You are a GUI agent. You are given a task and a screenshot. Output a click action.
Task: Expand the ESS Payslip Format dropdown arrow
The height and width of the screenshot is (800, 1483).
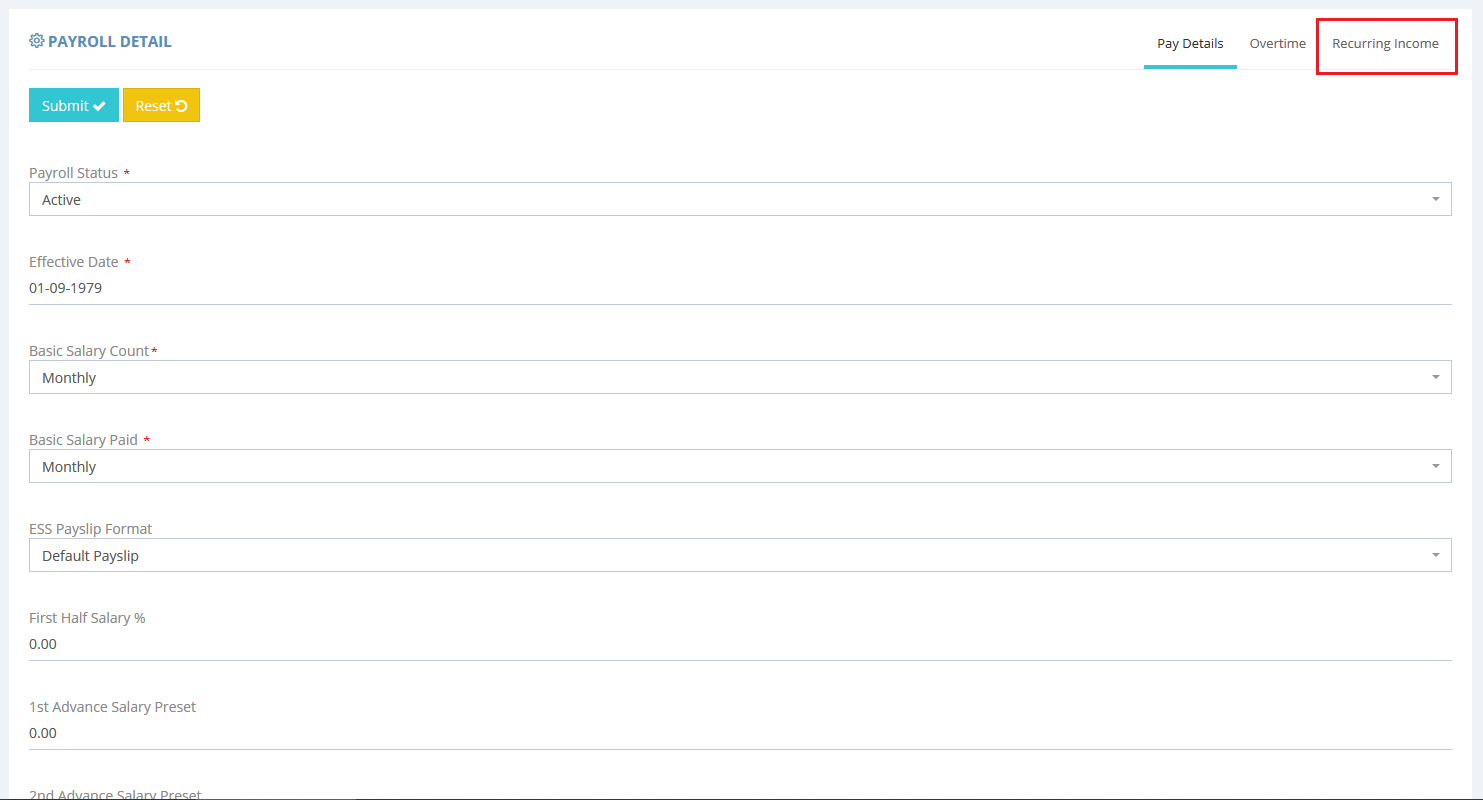[x=1435, y=555]
